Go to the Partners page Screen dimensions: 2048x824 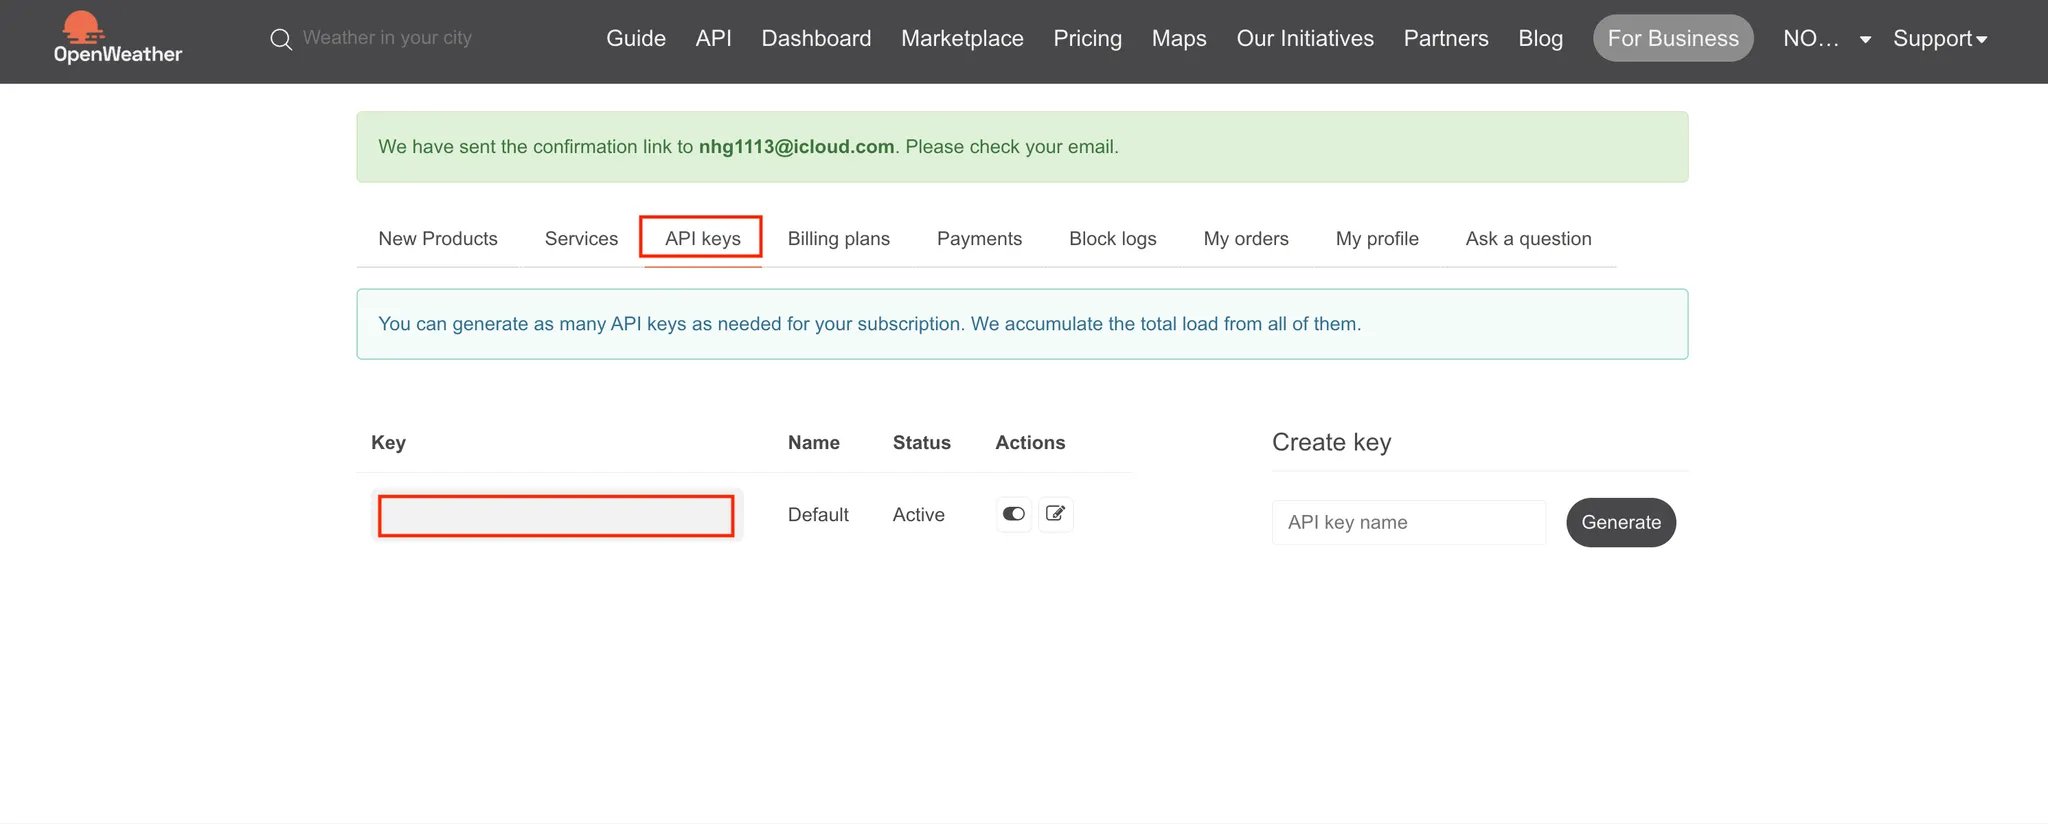[1446, 38]
